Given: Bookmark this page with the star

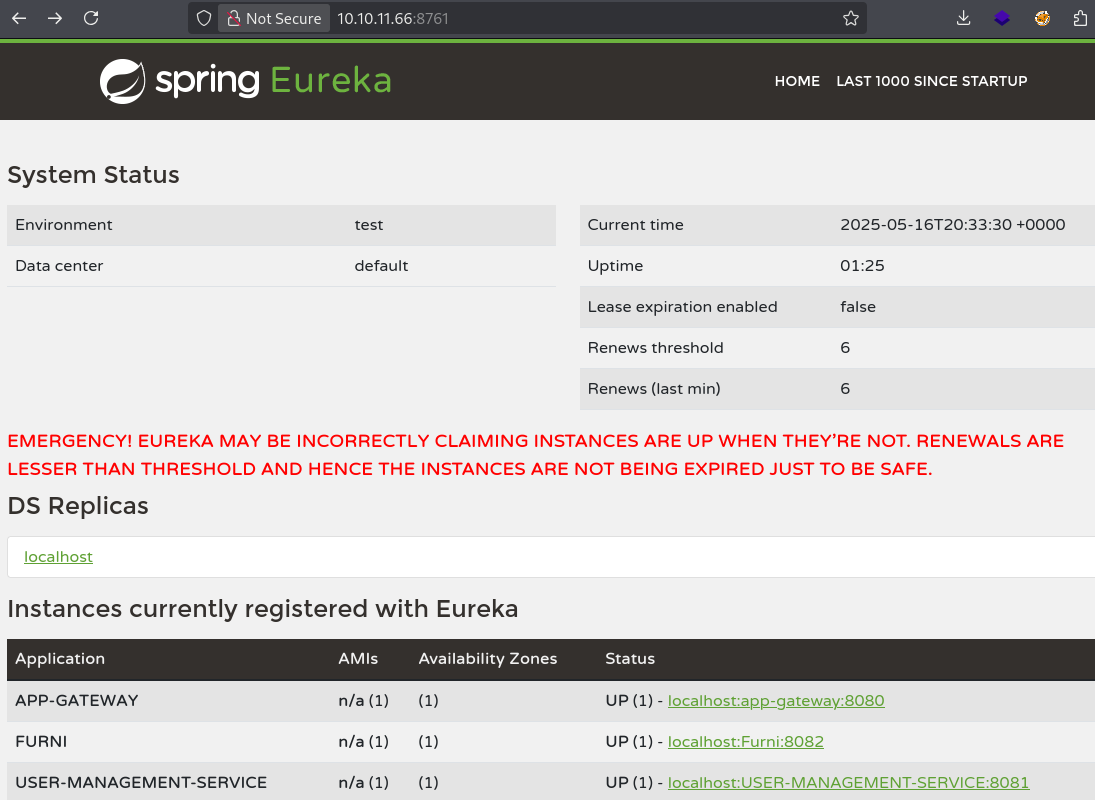Looking at the screenshot, I should click(x=851, y=18).
